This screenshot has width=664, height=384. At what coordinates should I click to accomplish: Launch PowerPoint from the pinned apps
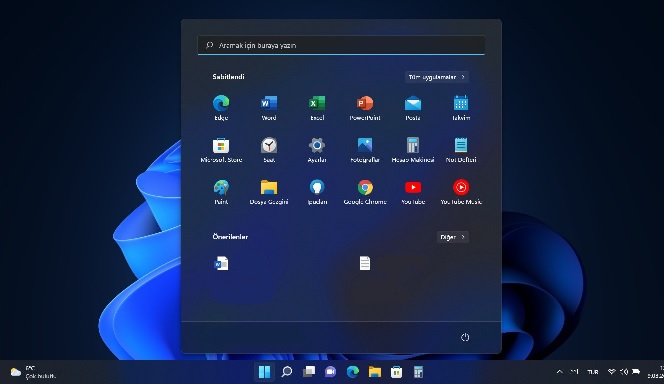click(365, 108)
